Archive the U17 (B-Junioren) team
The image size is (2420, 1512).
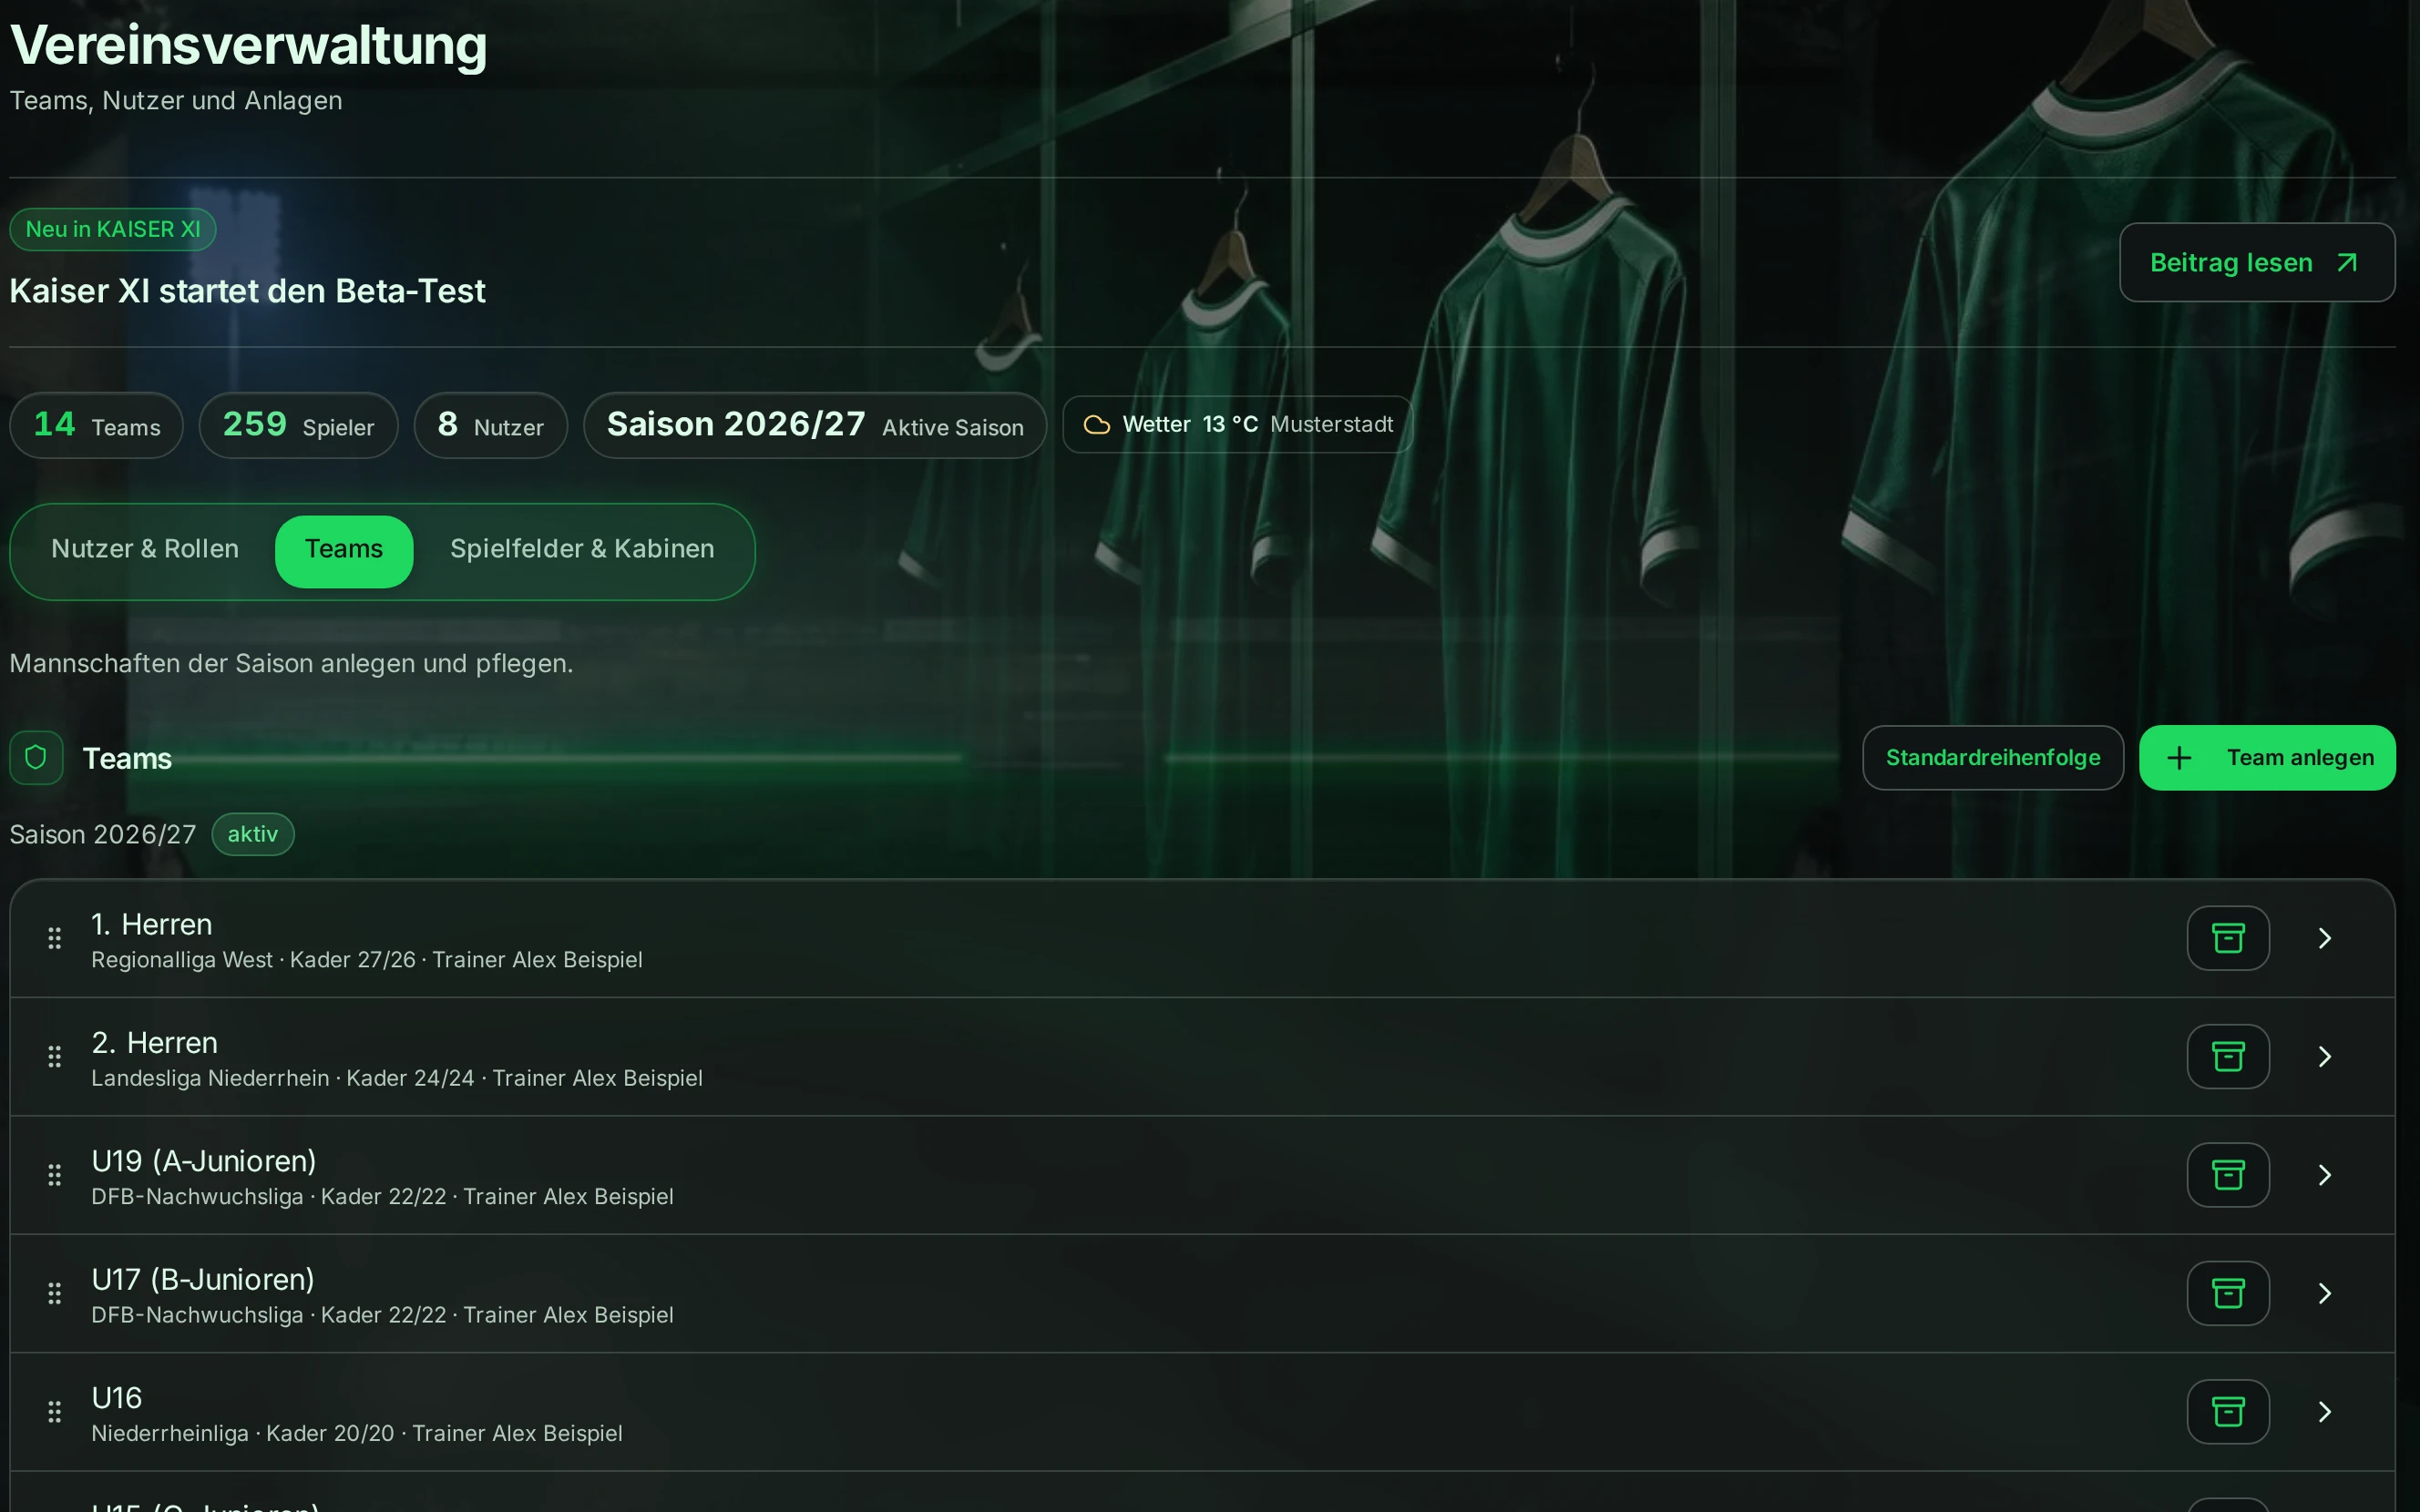tap(2228, 1293)
